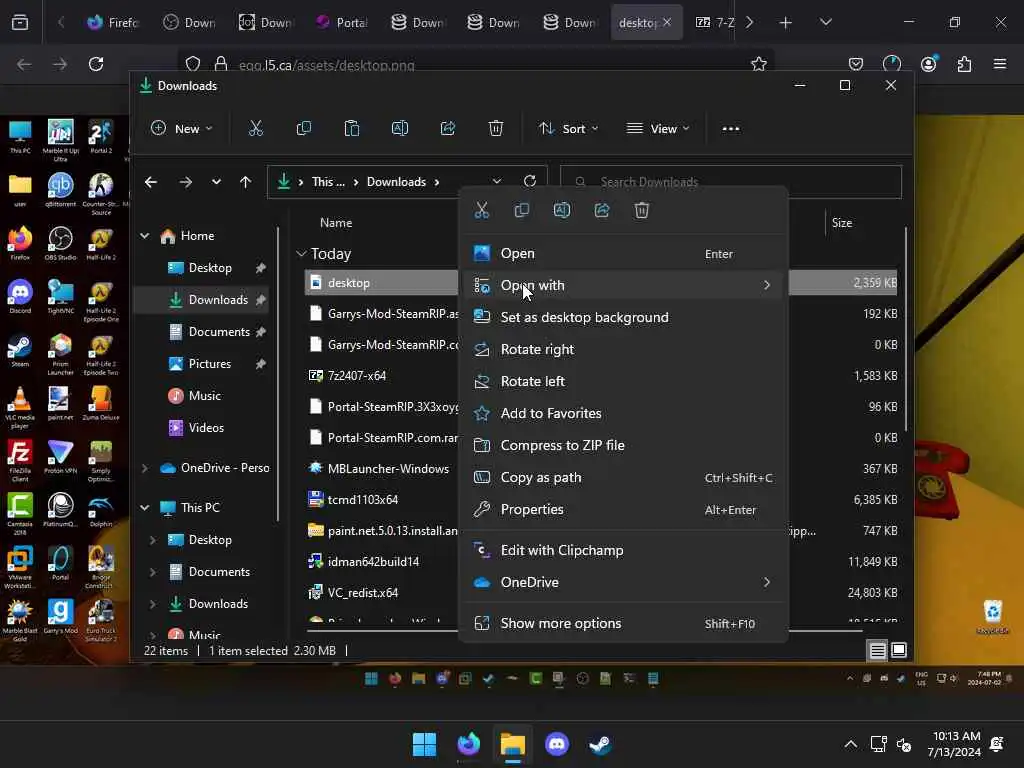This screenshot has height=768, width=1024.
Task: Select Add to Favorites
Action: click(624, 413)
